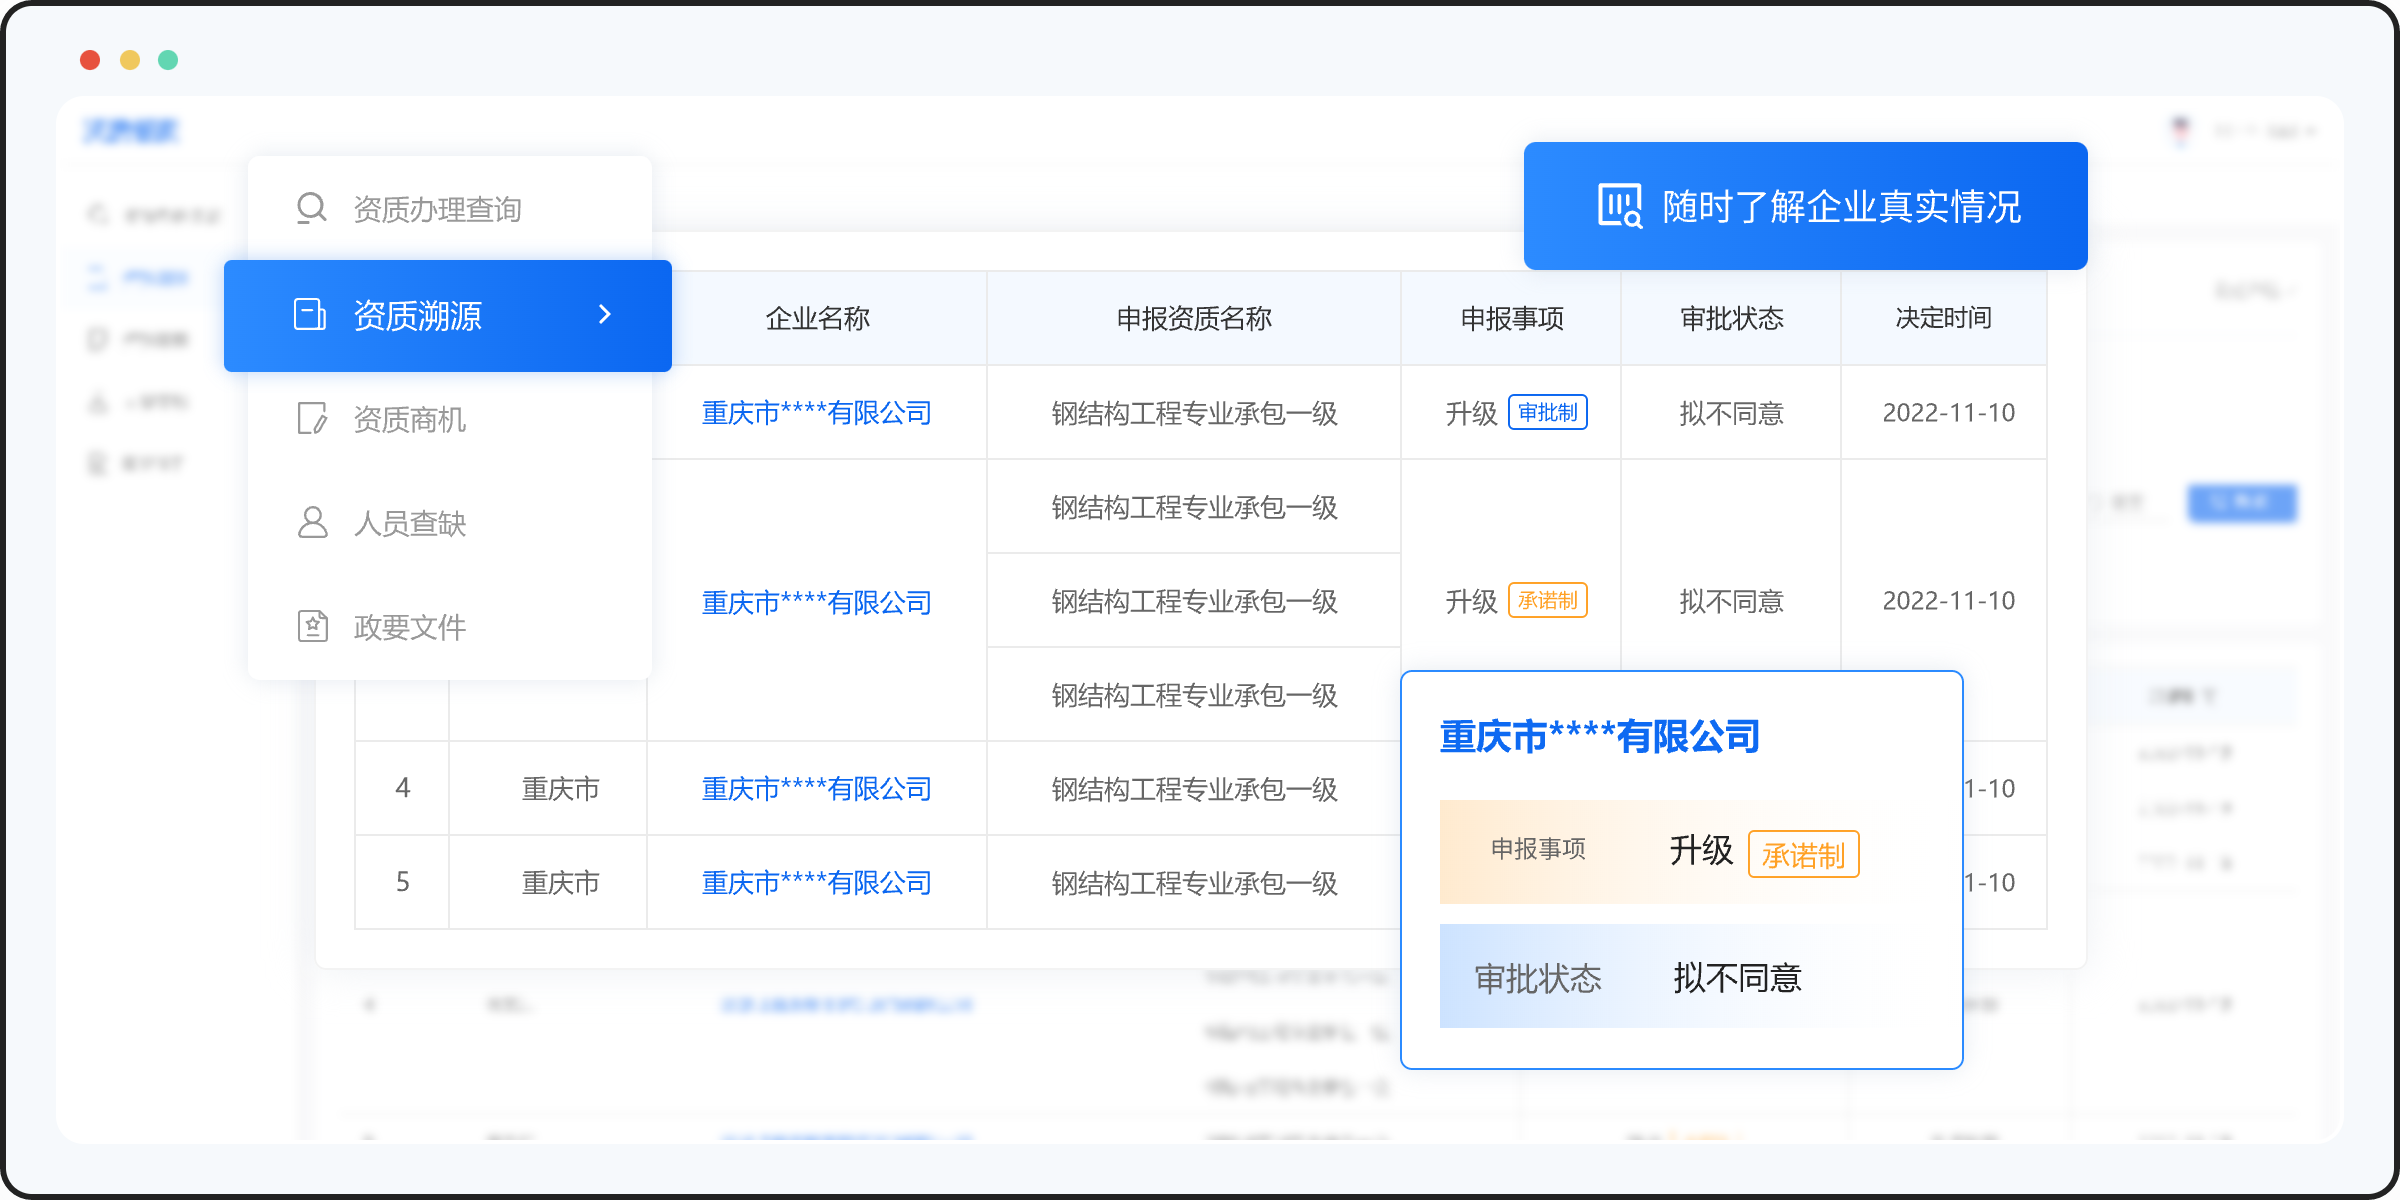
Task: Open company link in table row 4
Action: pos(816,789)
